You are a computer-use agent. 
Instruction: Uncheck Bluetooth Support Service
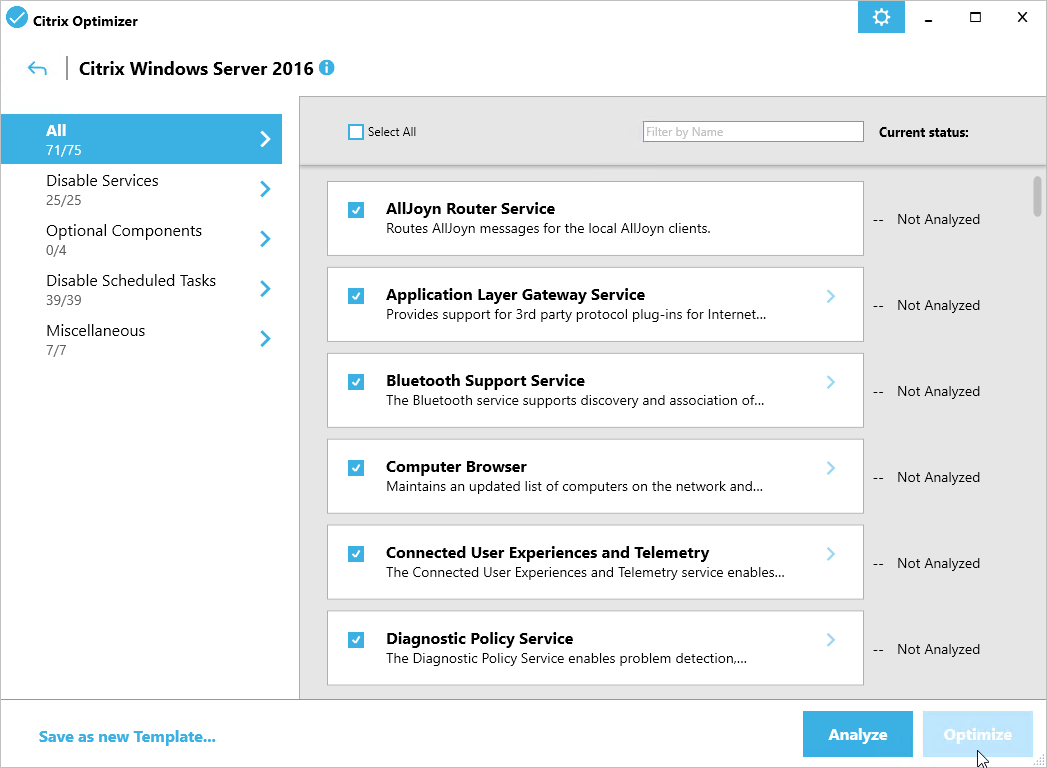point(356,382)
